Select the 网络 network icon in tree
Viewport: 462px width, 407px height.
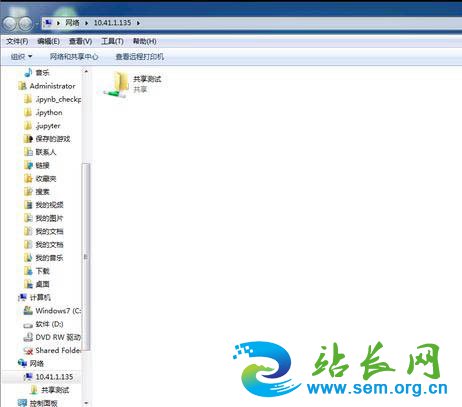(x=22, y=363)
